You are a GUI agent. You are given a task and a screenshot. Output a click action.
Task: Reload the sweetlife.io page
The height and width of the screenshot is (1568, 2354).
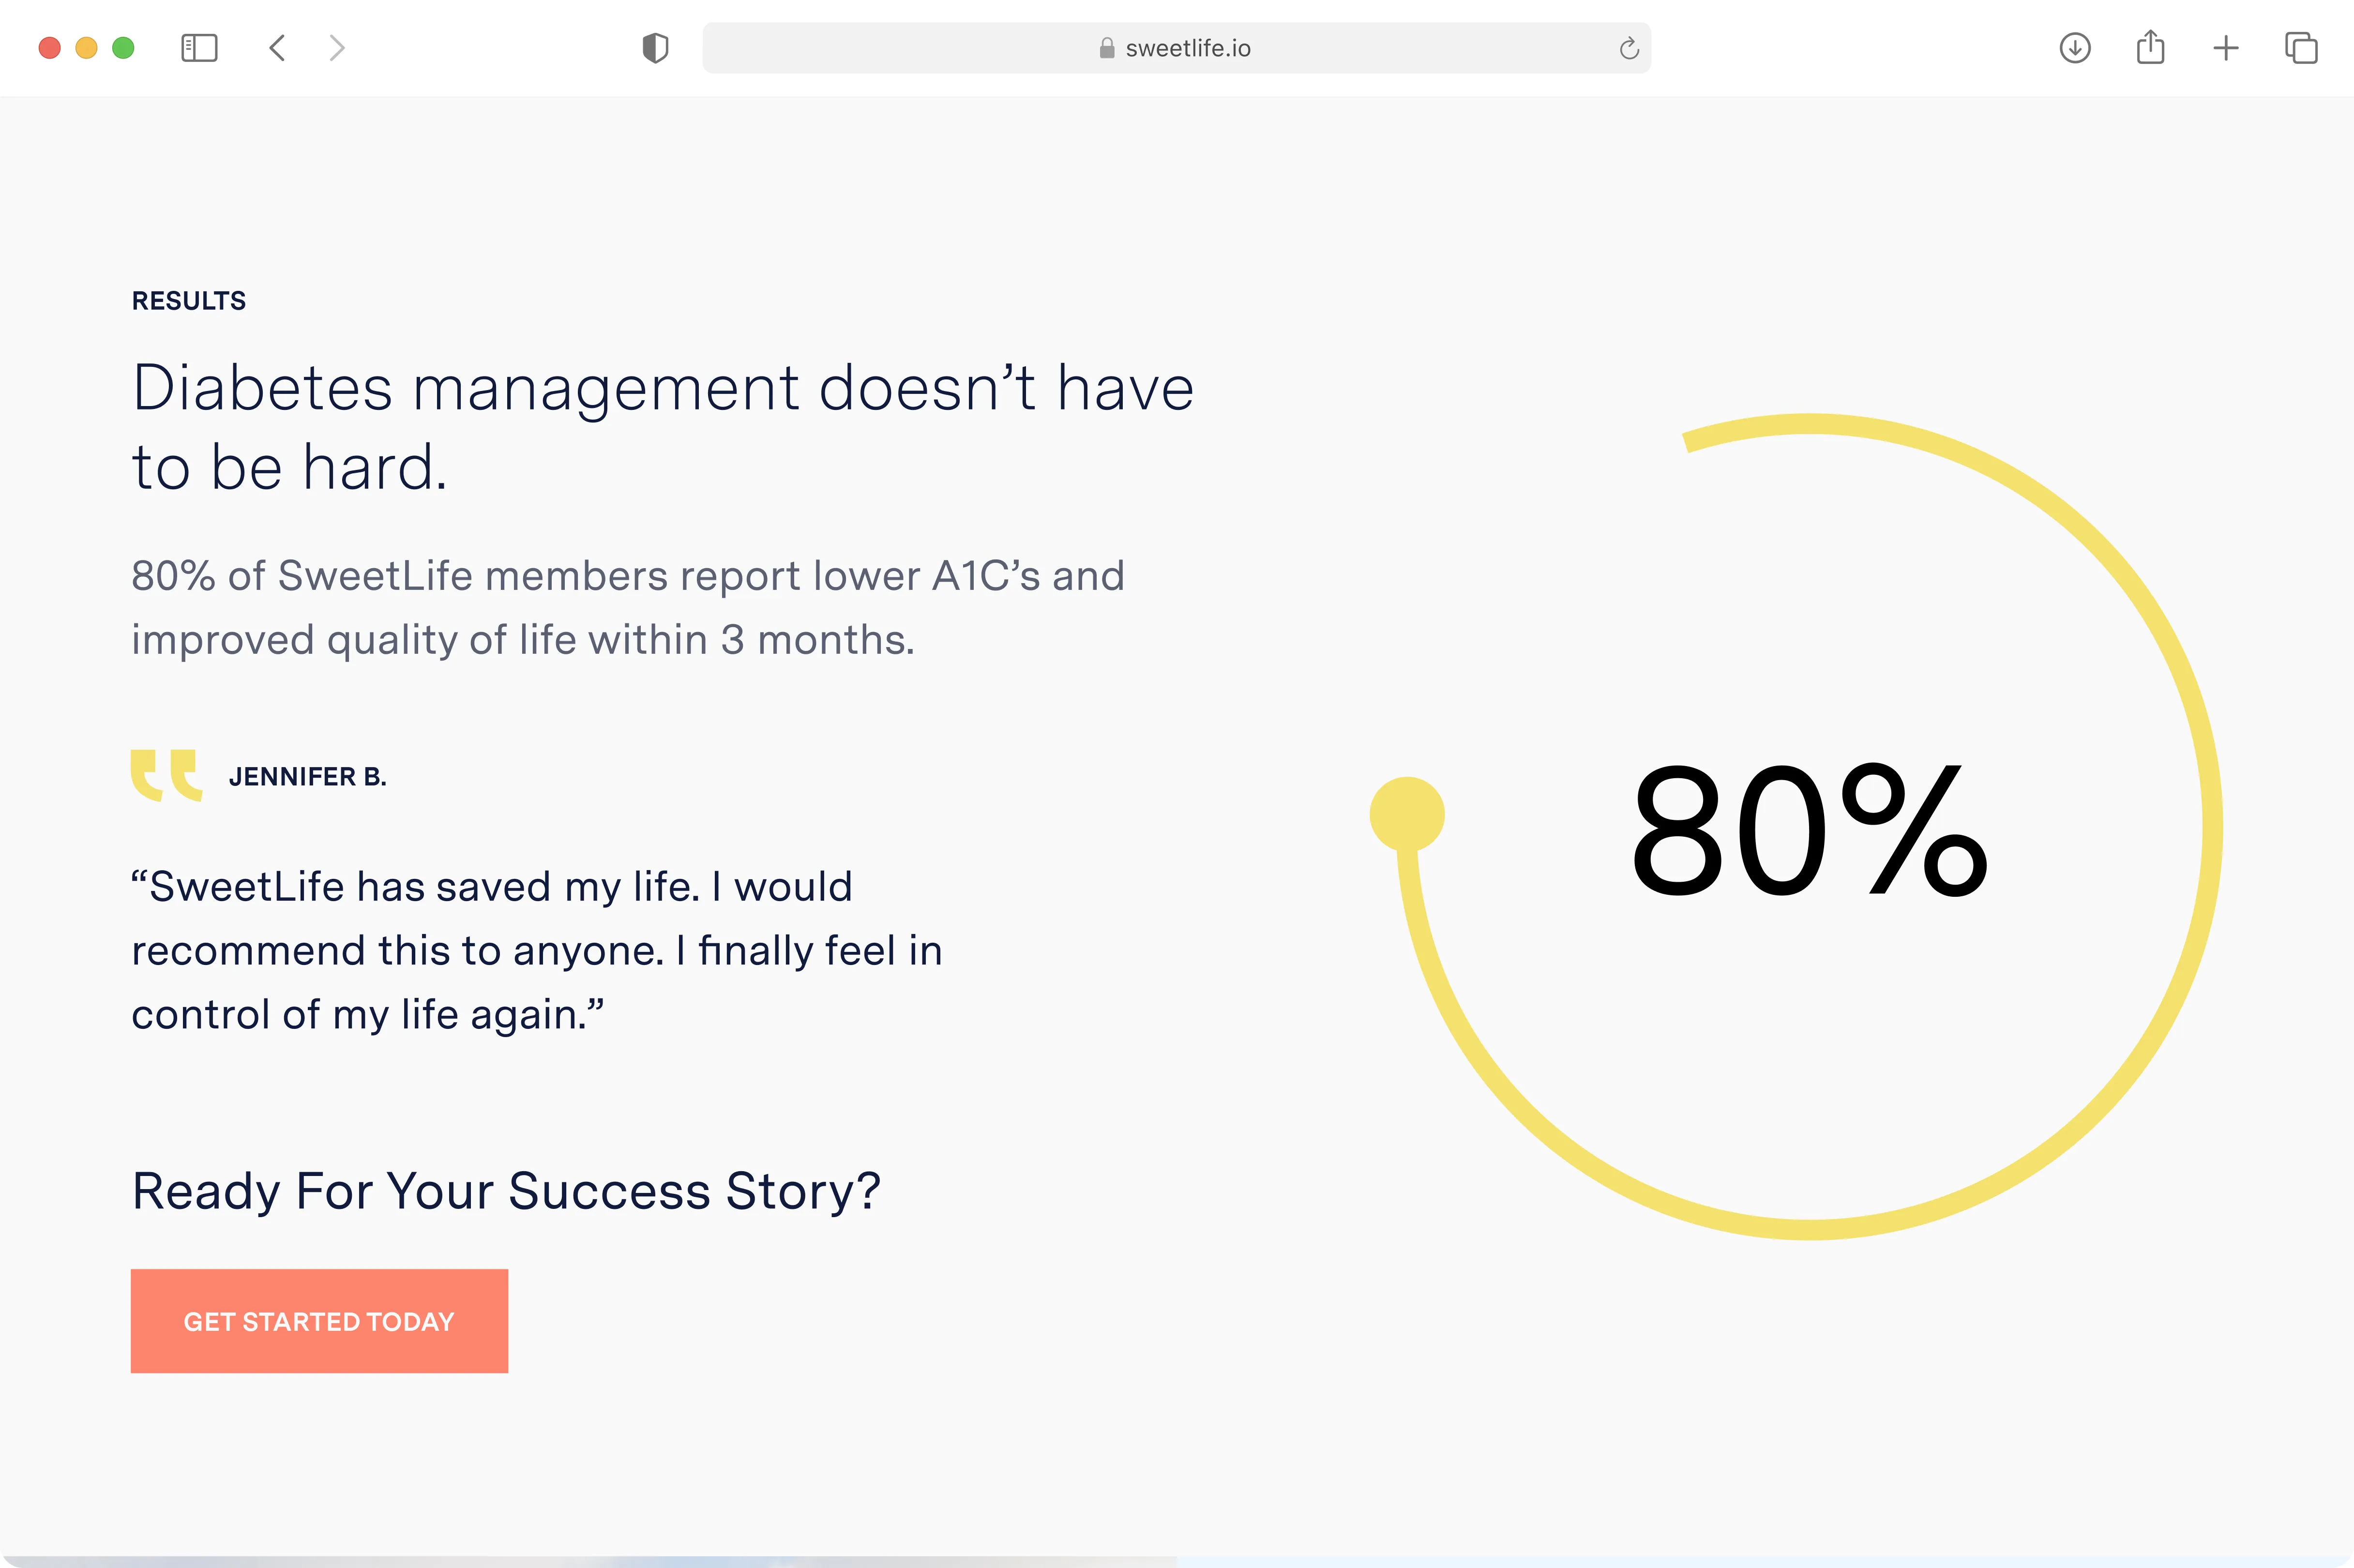(1628, 48)
